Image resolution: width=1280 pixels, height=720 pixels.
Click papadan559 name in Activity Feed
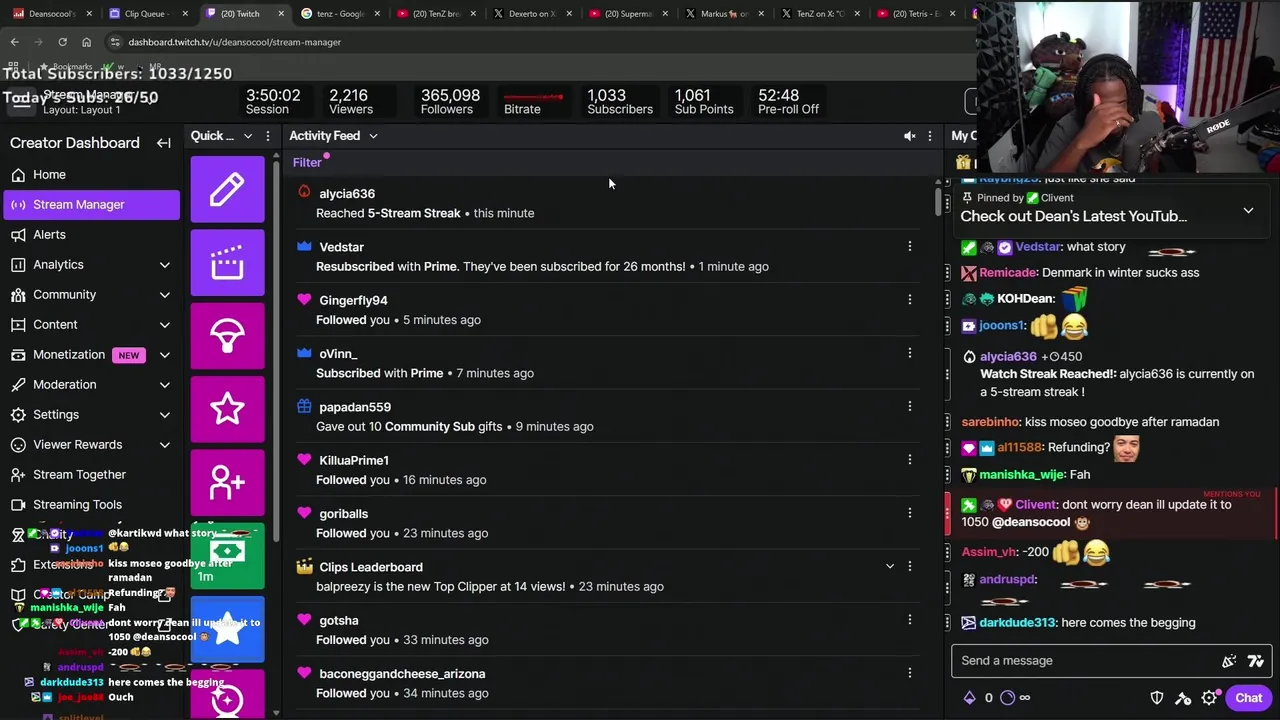click(355, 407)
